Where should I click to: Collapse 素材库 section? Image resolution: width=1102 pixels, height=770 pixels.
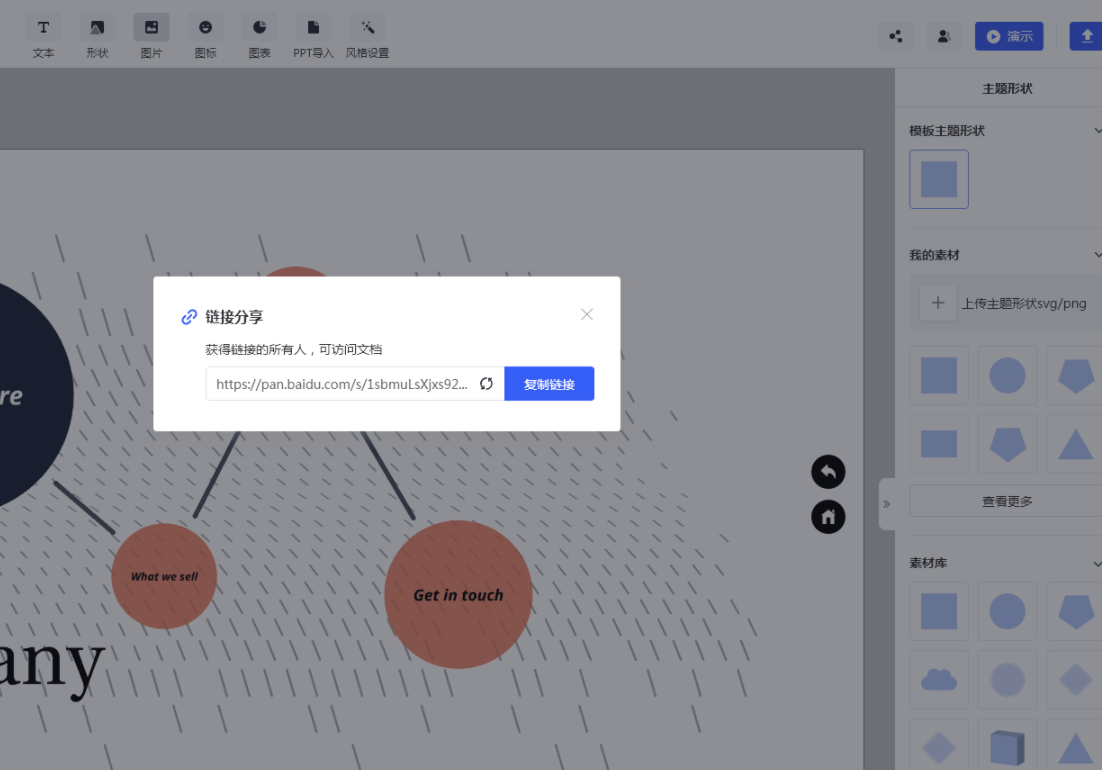click(x=1097, y=563)
